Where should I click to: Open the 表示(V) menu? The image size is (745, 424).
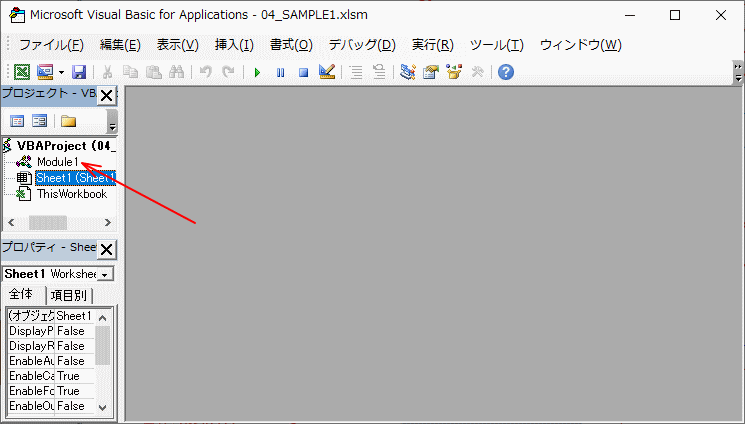pos(178,45)
